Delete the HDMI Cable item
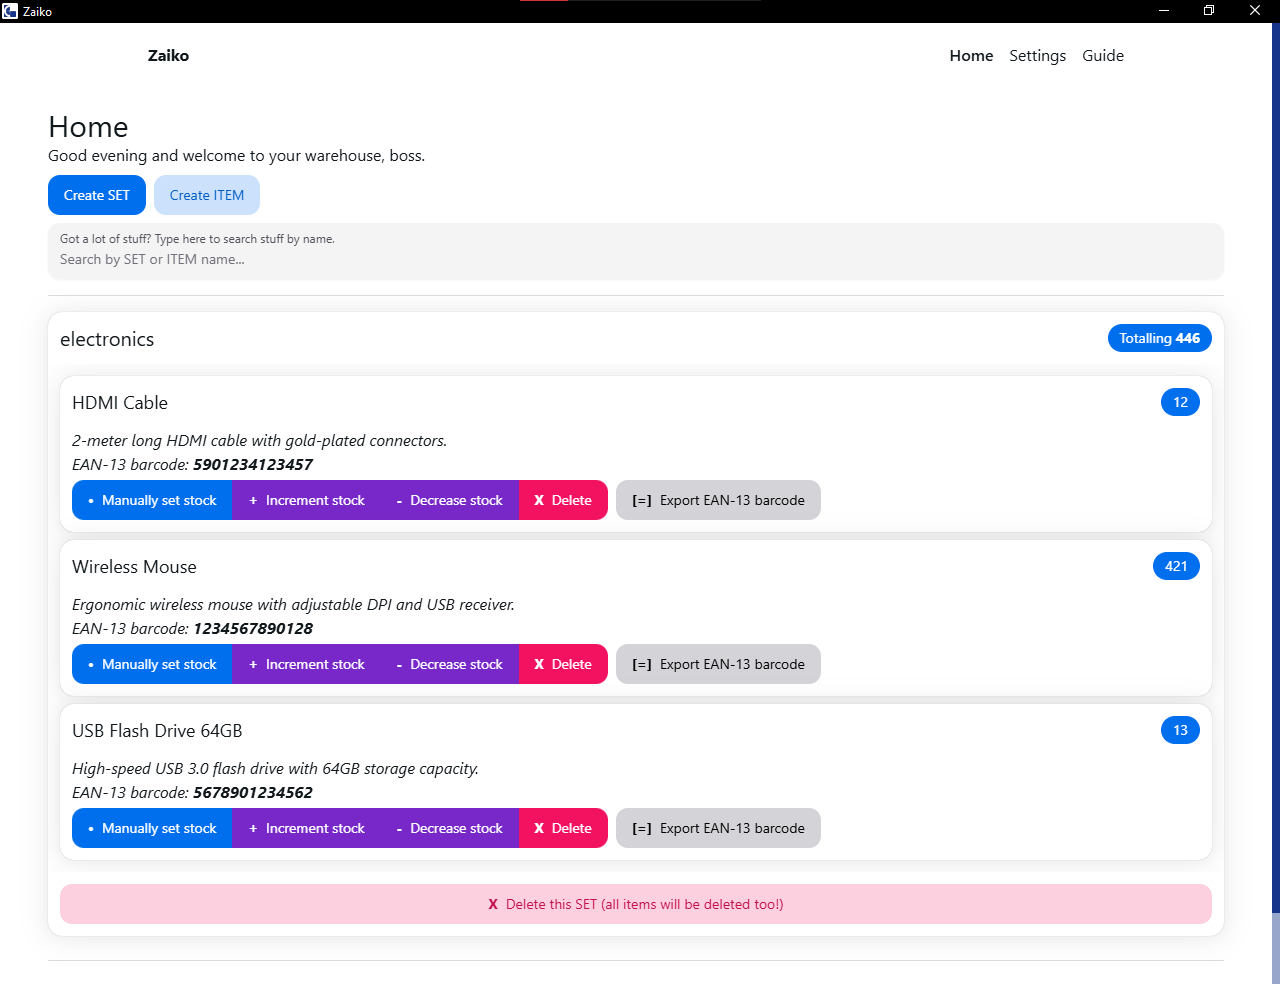This screenshot has height=984, width=1280. pos(563,500)
